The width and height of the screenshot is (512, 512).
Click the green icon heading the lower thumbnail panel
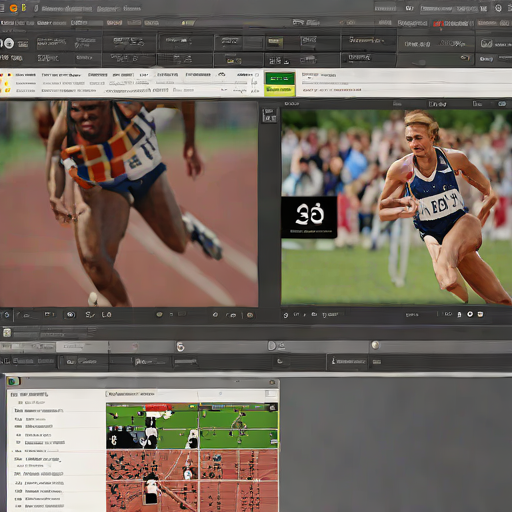click(x=14, y=381)
